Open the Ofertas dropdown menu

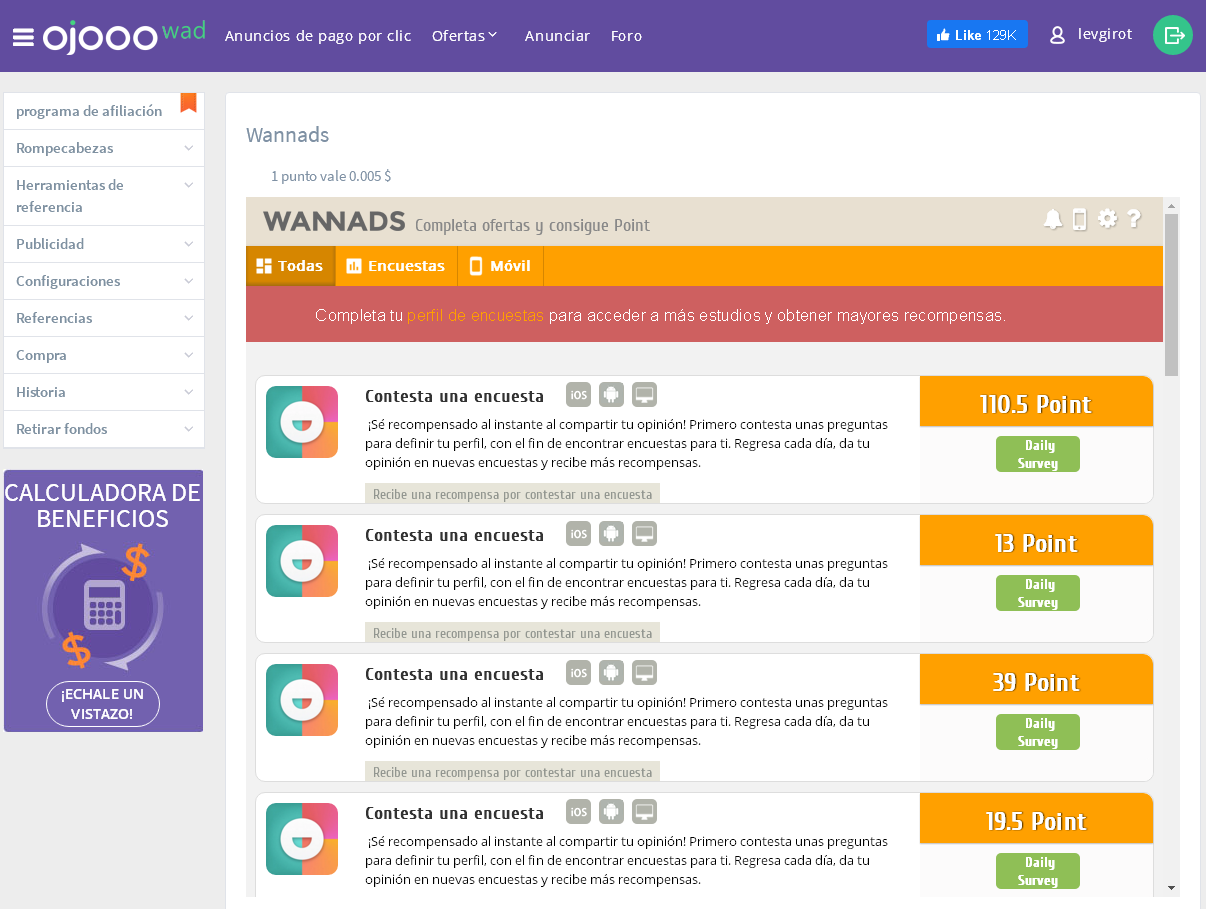click(464, 36)
